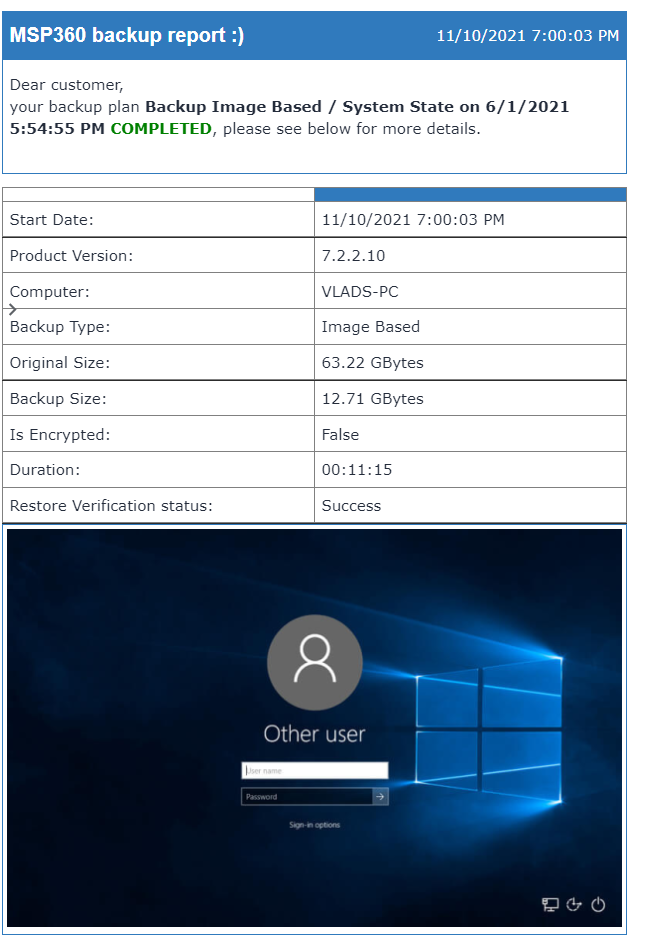This screenshot has height=941, width=659.
Task: Click the 'Dear customer,' greeting line
Action: (67, 85)
